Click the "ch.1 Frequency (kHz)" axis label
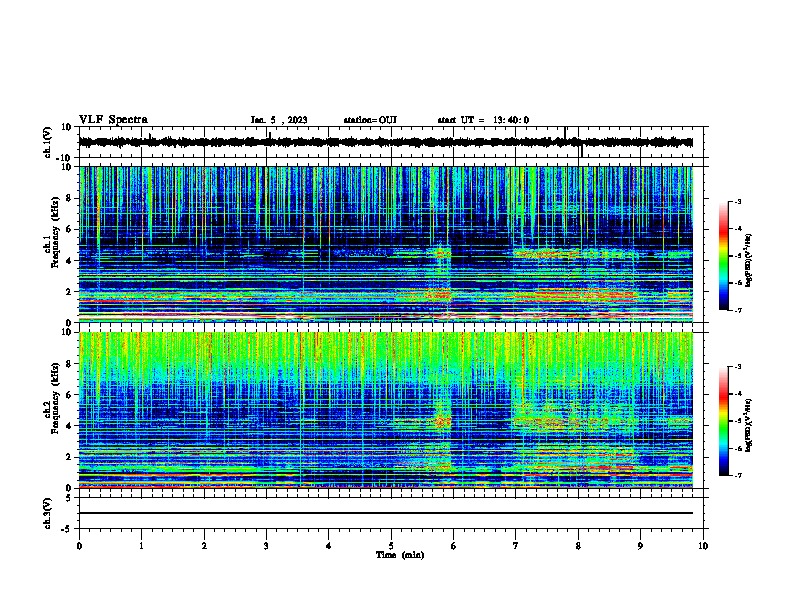 tap(53, 232)
